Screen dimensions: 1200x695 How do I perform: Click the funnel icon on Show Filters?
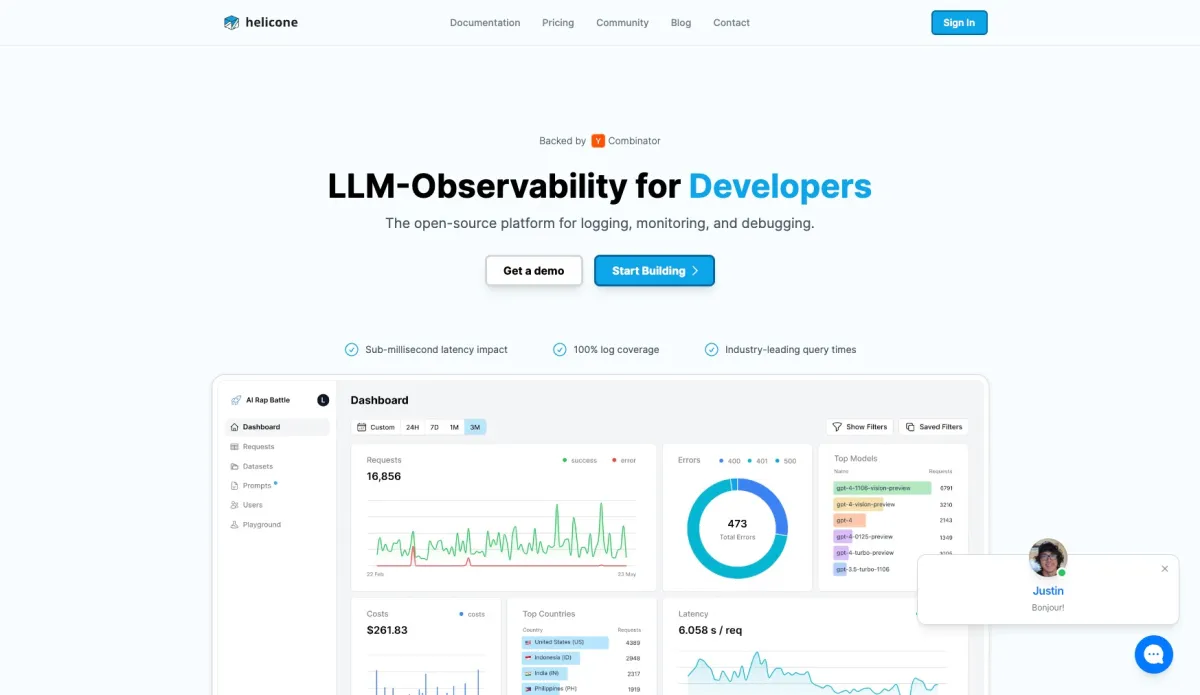pos(837,427)
